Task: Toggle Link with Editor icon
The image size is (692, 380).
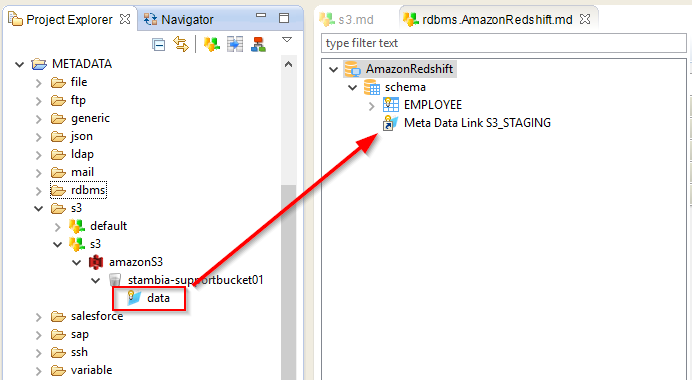Action: [x=181, y=44]
